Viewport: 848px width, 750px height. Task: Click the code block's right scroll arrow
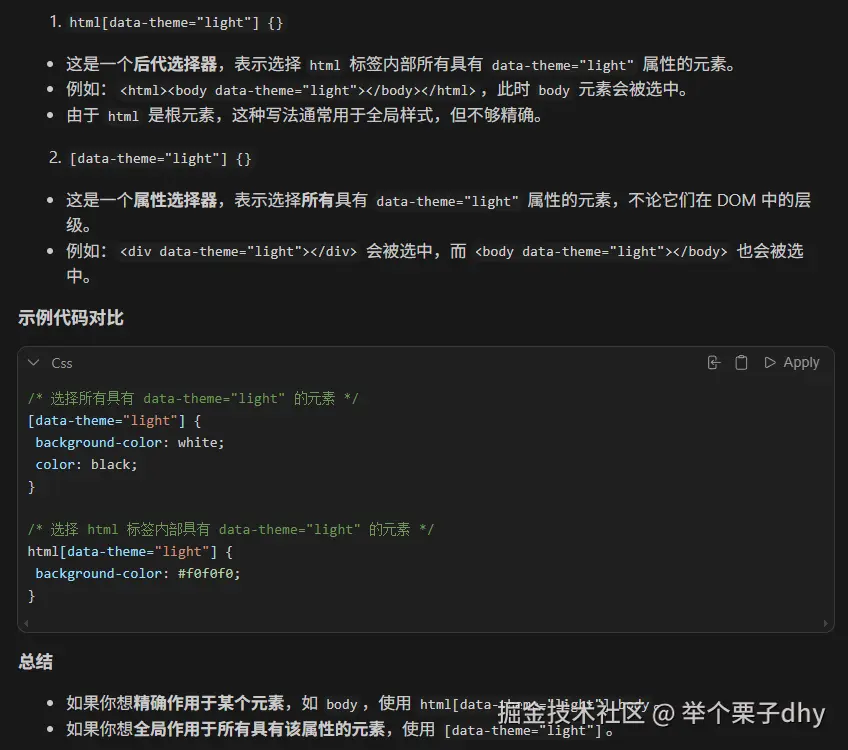point(825,623)
